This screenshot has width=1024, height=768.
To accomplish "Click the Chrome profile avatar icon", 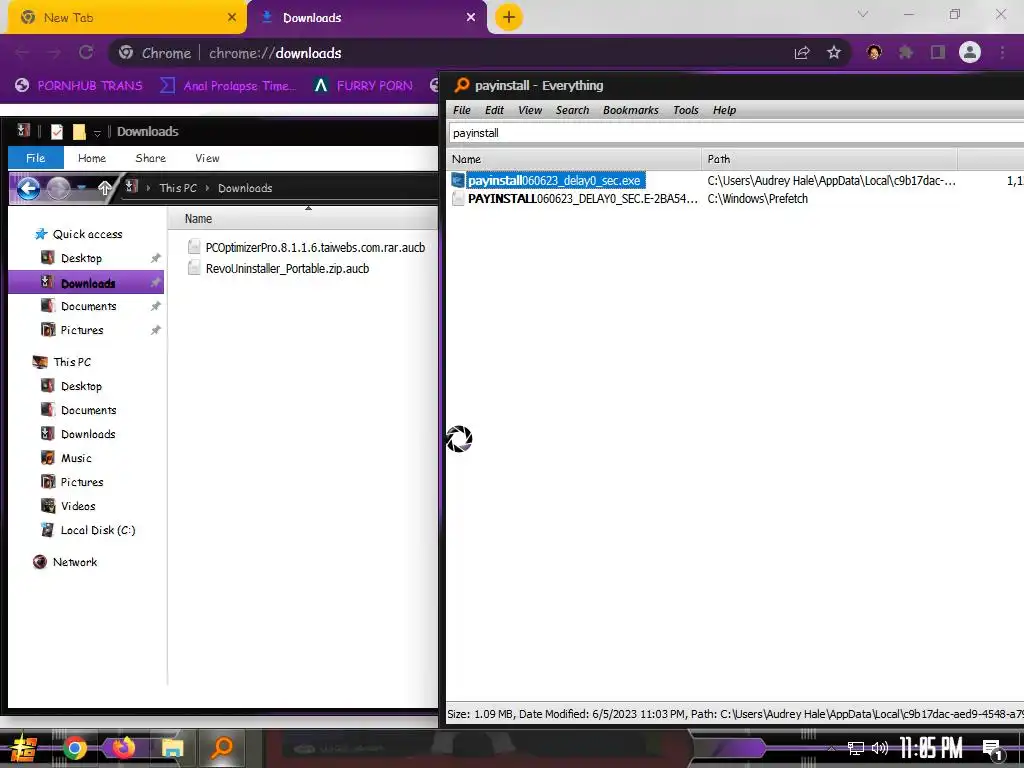I will 970,52.
